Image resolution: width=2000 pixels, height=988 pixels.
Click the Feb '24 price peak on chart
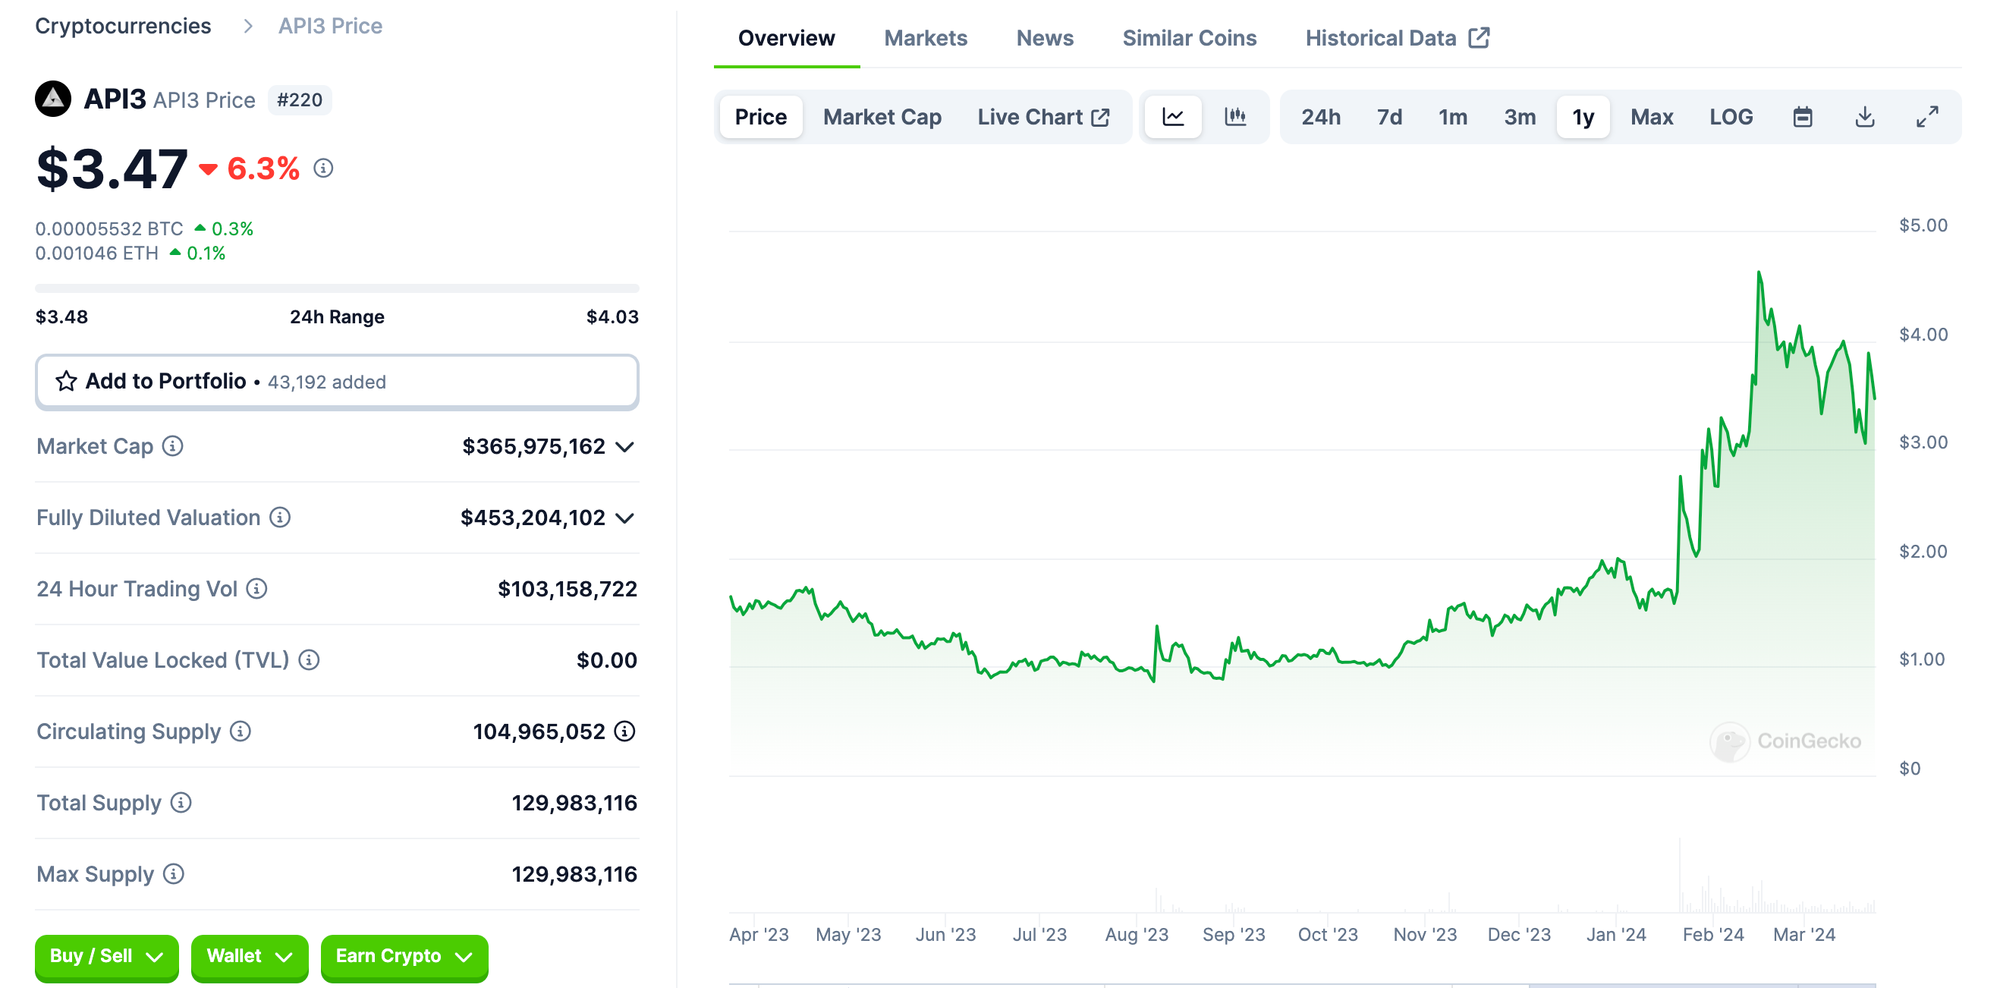coord(1759,273)
